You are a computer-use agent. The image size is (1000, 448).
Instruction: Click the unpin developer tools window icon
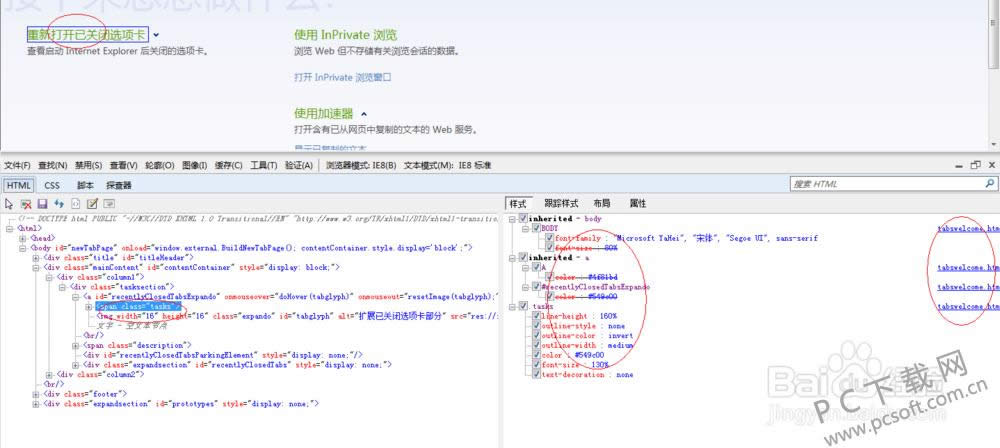pos(975,165)
